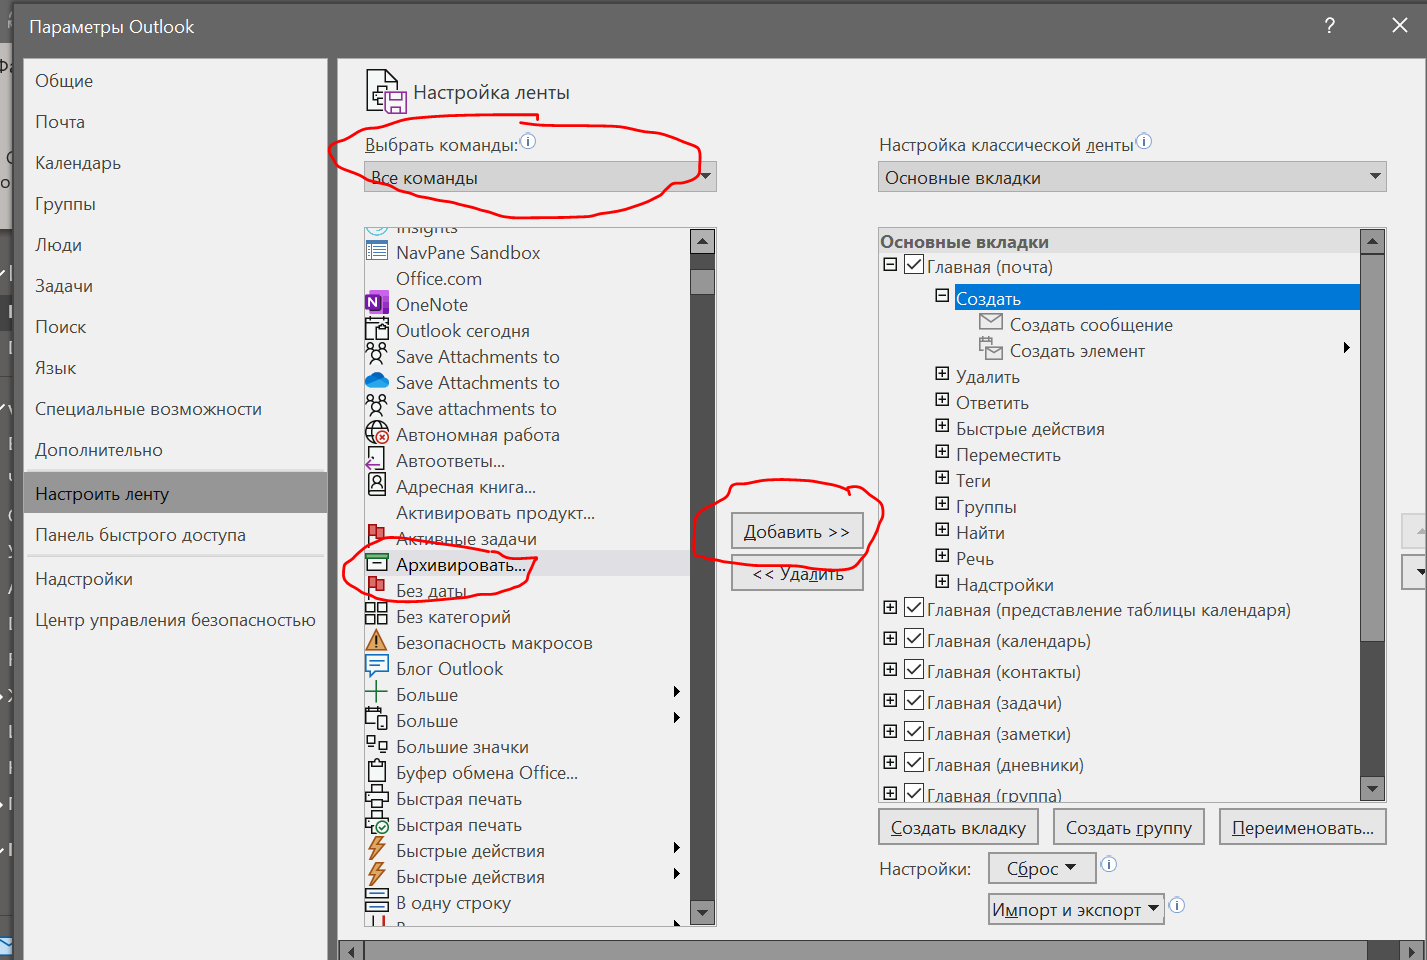Open the Все команды dropdown
Screen dimensions: 1427x960
[540, 177]
